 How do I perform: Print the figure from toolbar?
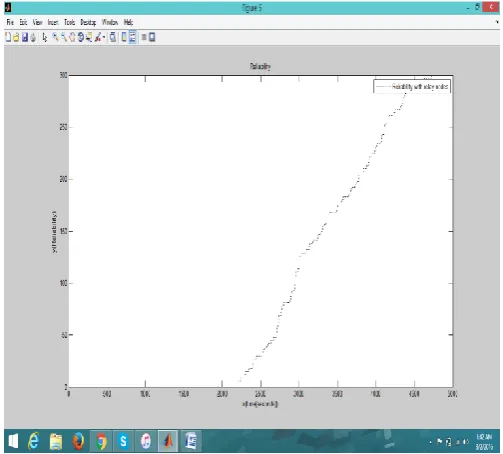33,37
